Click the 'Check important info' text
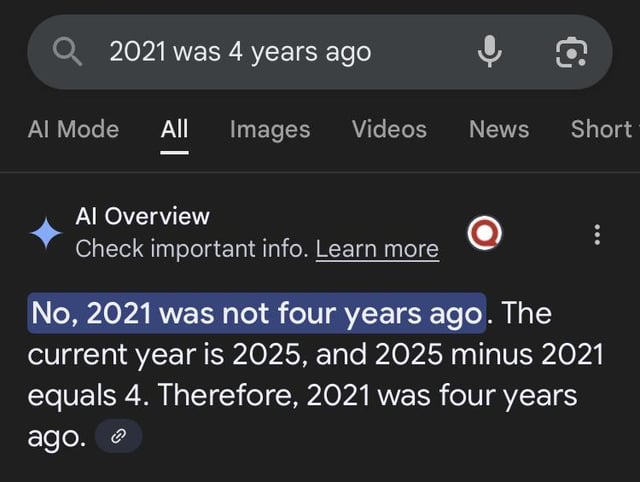 [192, 249]
